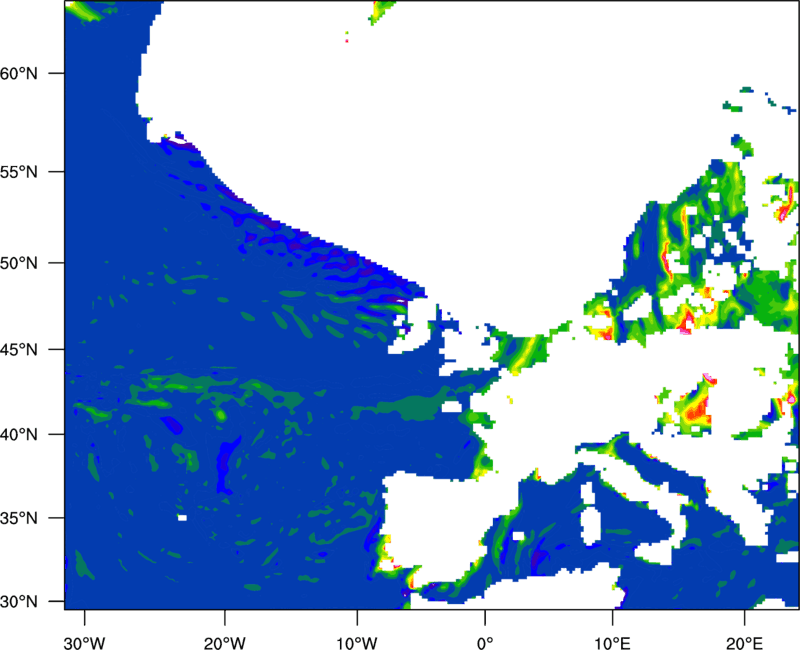Click the 40°N latitude label
Image resolution: width=800 pixels, height=650 pixels.
pos(19,435)
